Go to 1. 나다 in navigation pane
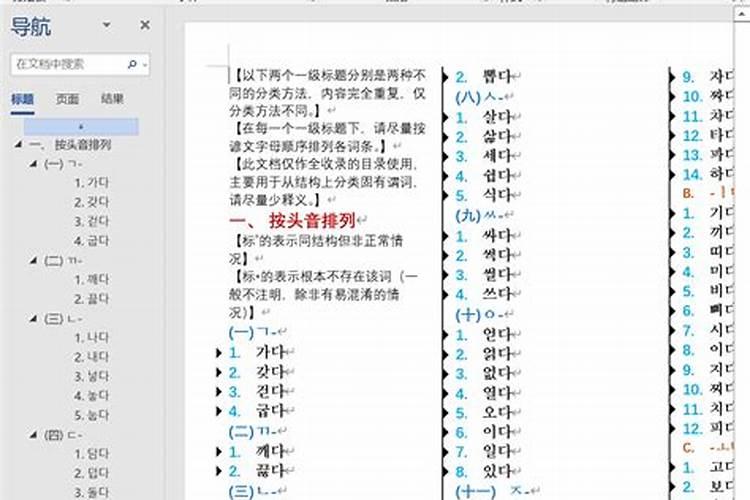 [x=91, y=338]
